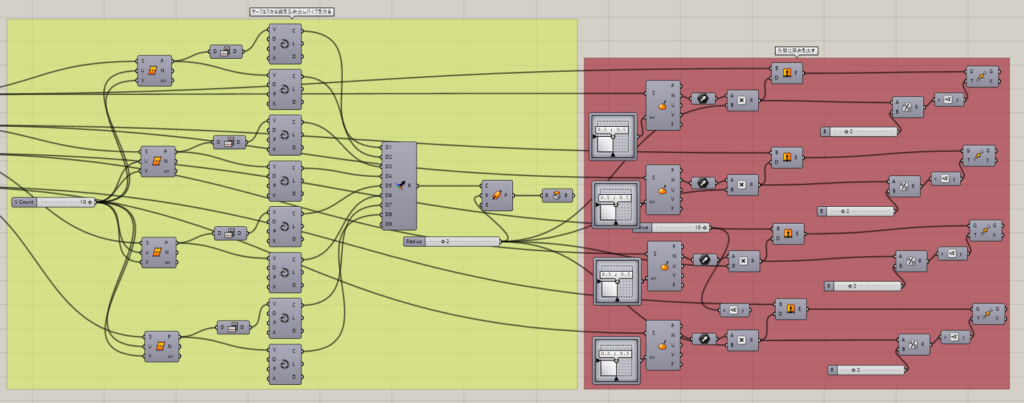Click the topmost Evaluate Surface component
Image resolution: width=1024 pixels, height=403 pixels.
[664, 105]
